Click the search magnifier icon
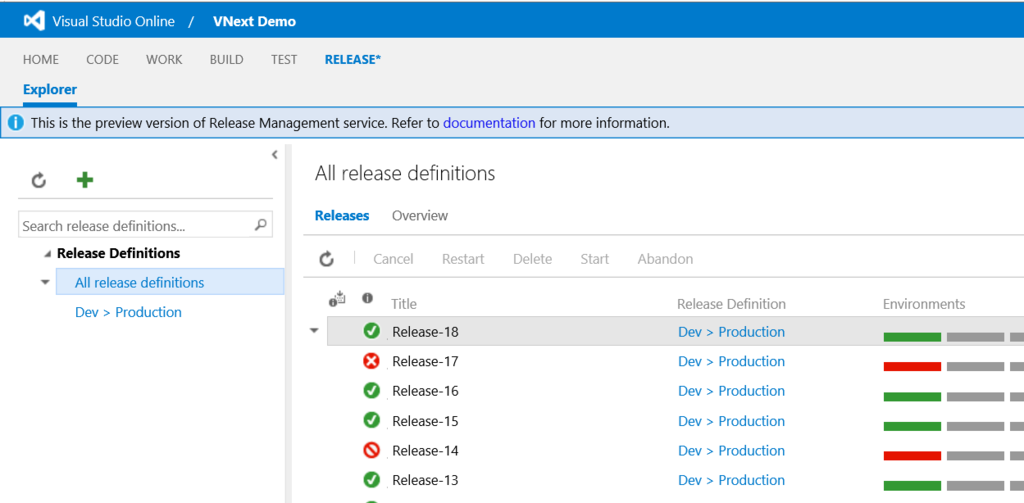 pos(261,225)
